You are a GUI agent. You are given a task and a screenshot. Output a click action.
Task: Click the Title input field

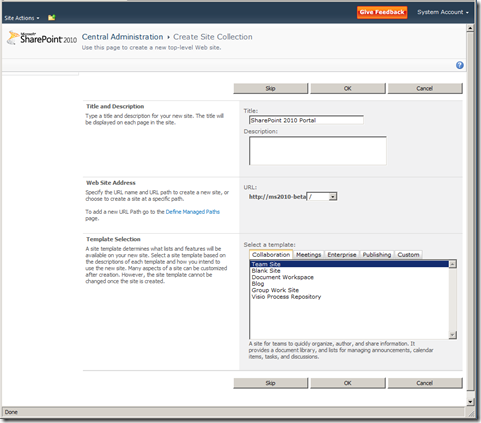point(306,120)
